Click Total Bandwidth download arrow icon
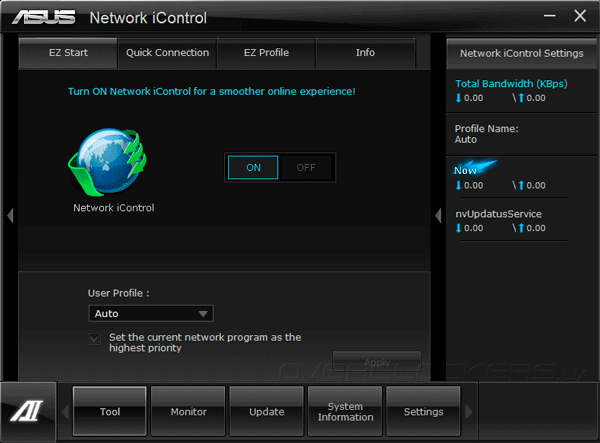 pyautogui.click(x=458, y=98)
